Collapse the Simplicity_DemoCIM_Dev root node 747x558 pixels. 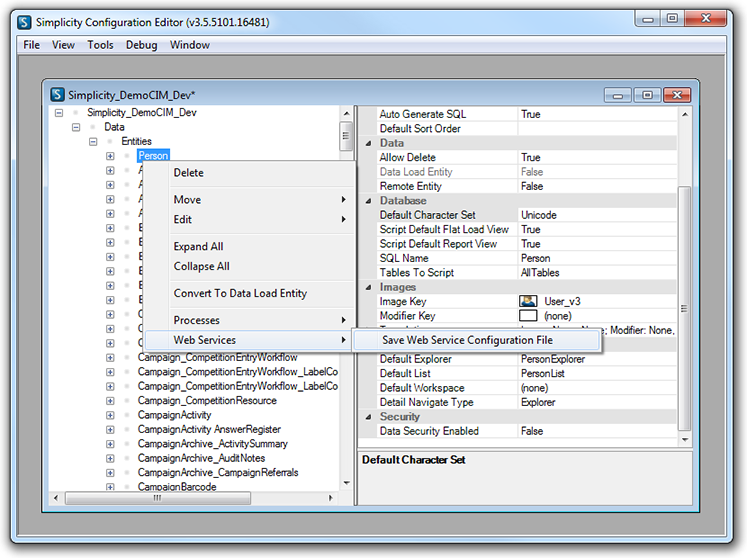pyautogui.click(x=59, y=113)
